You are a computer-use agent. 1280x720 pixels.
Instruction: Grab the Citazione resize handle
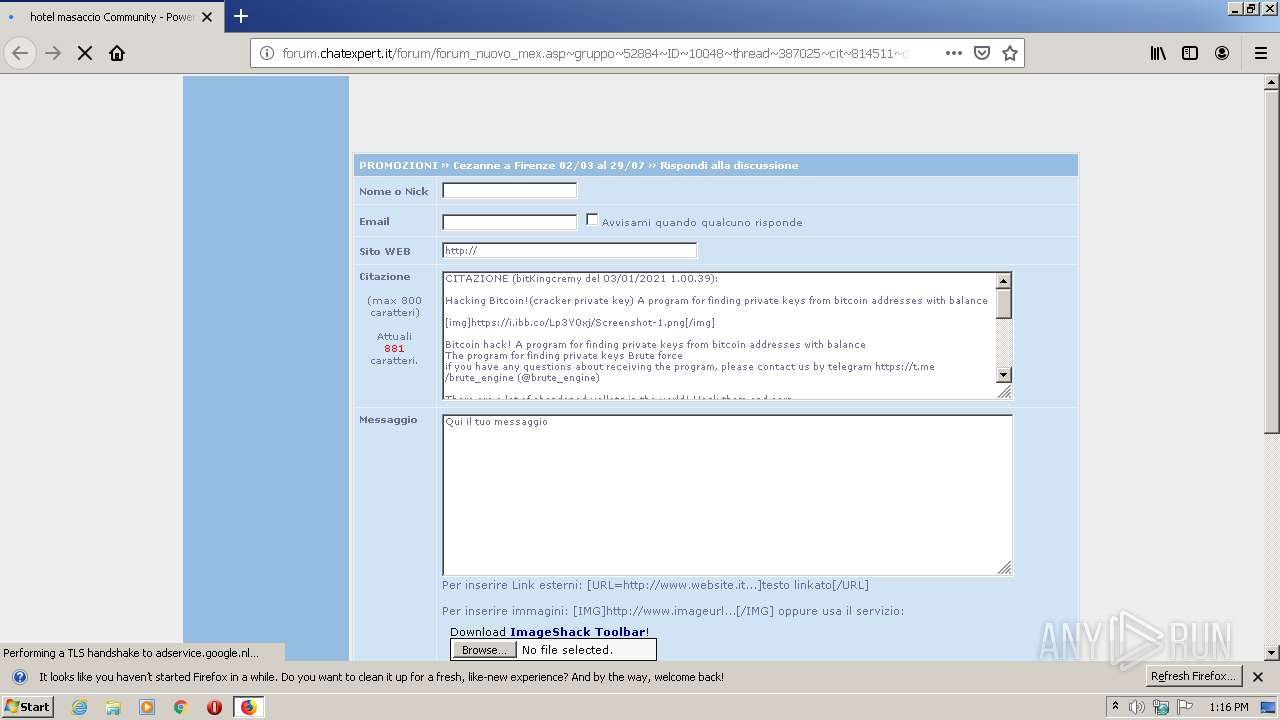pyautogui.click(x=1005, y=391)
